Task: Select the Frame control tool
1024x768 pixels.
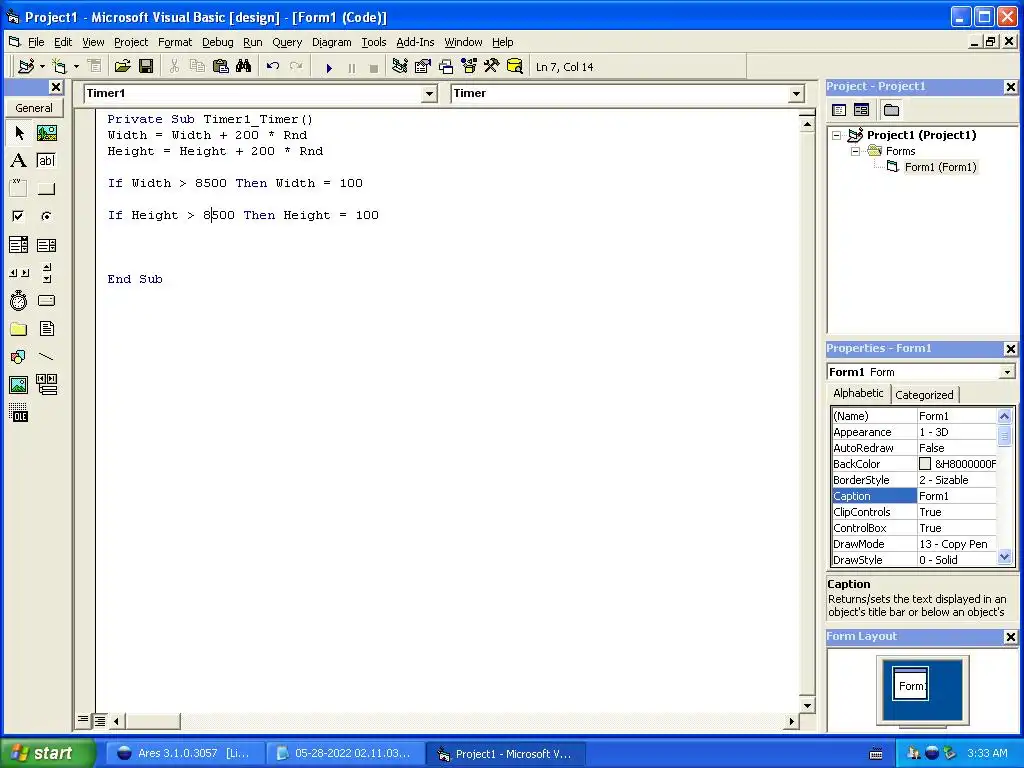Action: (x=19, y=189)
